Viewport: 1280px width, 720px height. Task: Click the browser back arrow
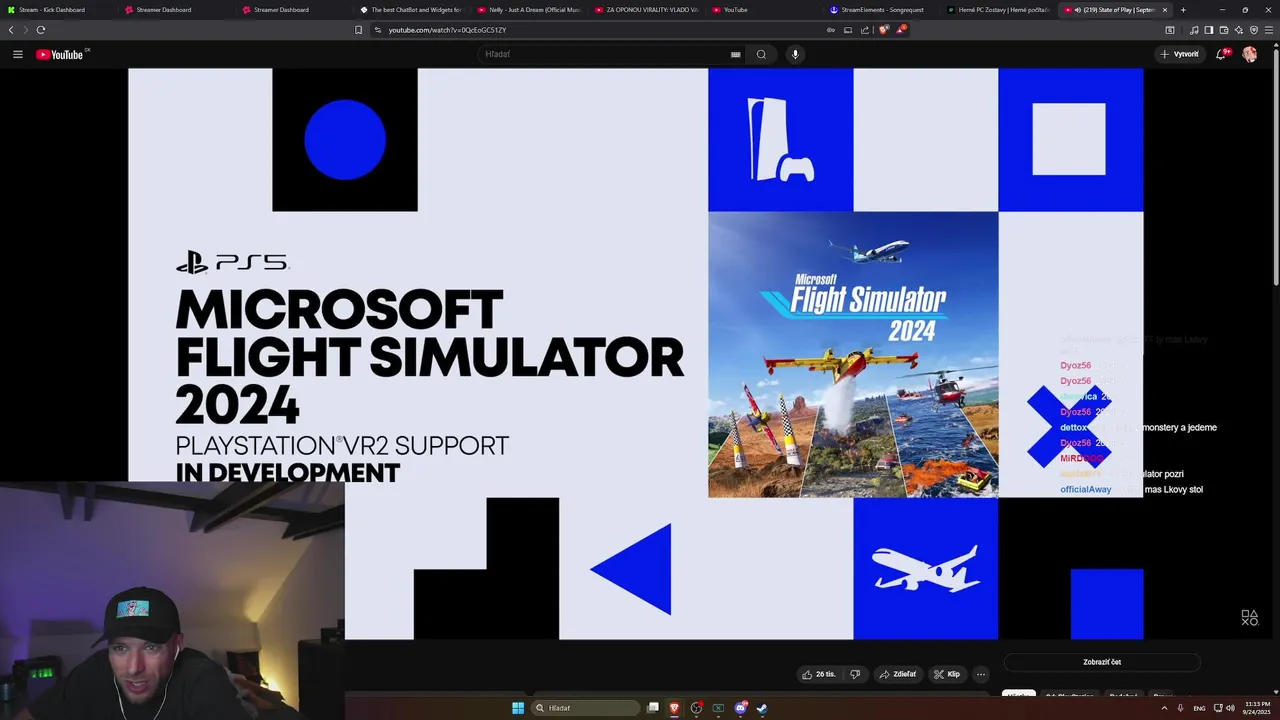11,30
